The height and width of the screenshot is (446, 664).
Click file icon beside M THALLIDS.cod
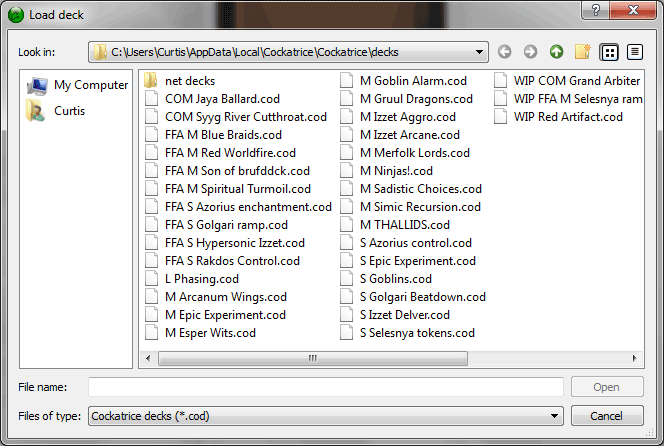pyautogui.click(x=346, y=224)
